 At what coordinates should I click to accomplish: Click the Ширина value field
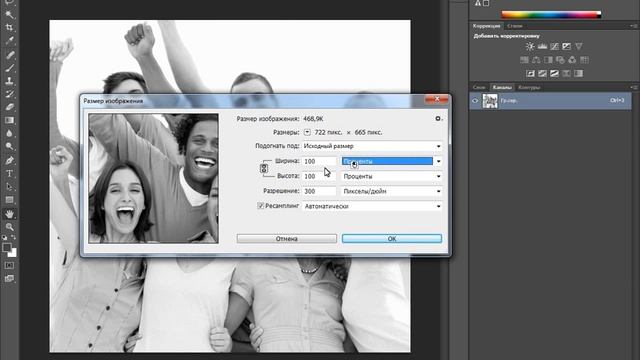(x=319, y=161)
